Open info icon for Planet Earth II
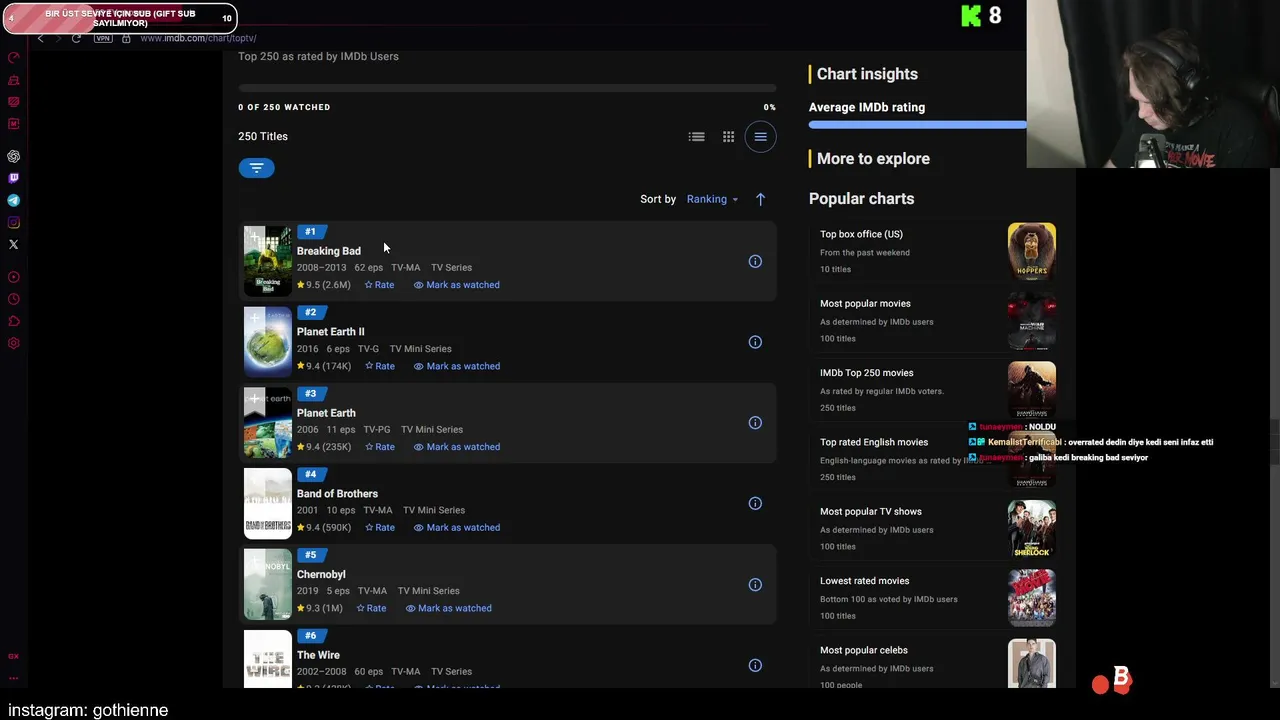 coord(755,342)
